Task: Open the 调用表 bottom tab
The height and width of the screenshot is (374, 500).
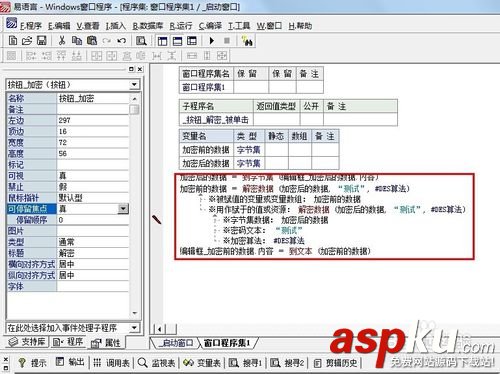Action: pos(111,362)
